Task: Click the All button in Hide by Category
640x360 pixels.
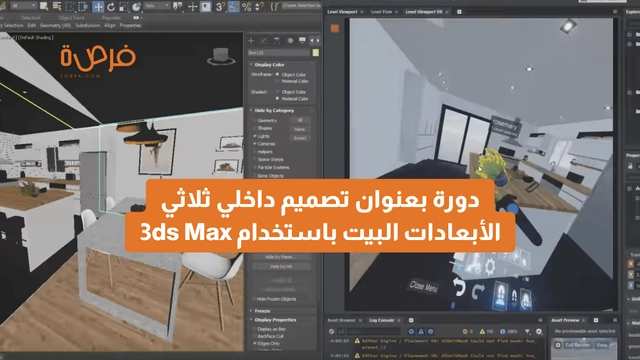Action: pos(300,120)
